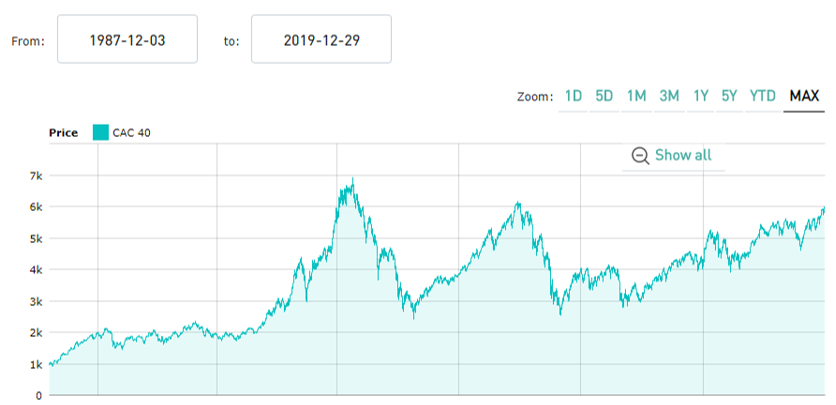
Task: Click the 7k y-axis label
Action: point(35,176)
